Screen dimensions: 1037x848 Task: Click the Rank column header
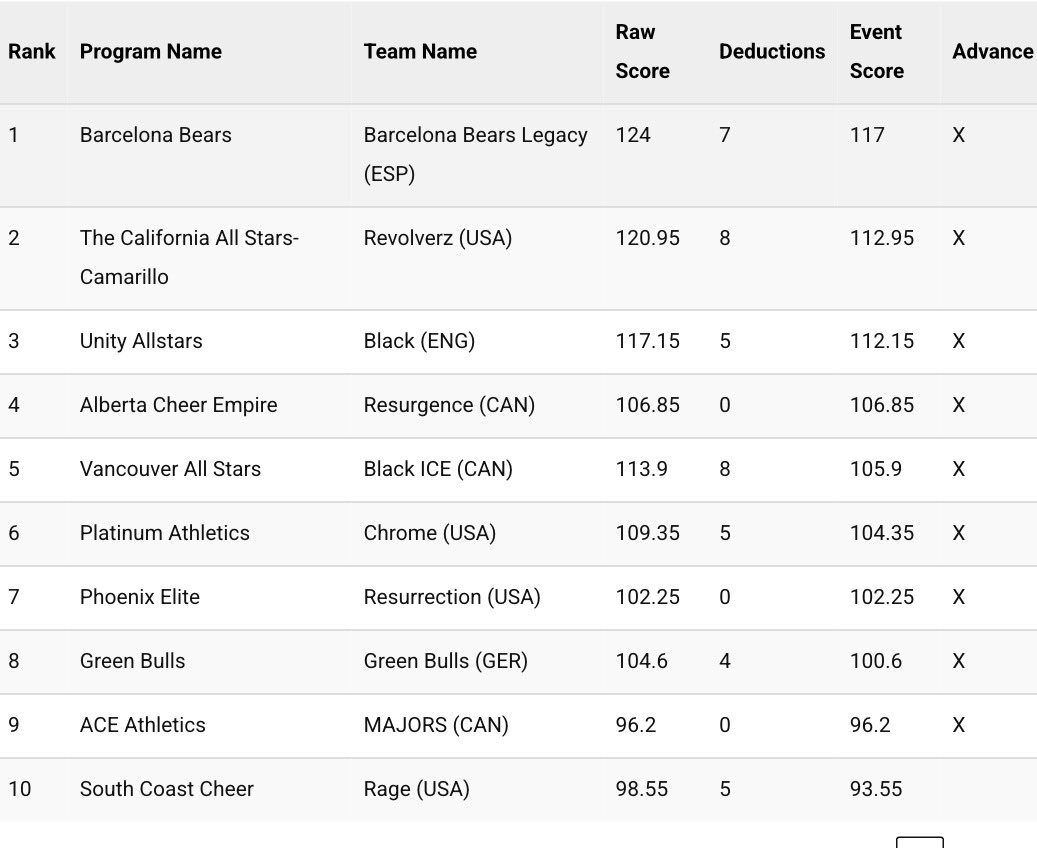click(x=32, y=52)
